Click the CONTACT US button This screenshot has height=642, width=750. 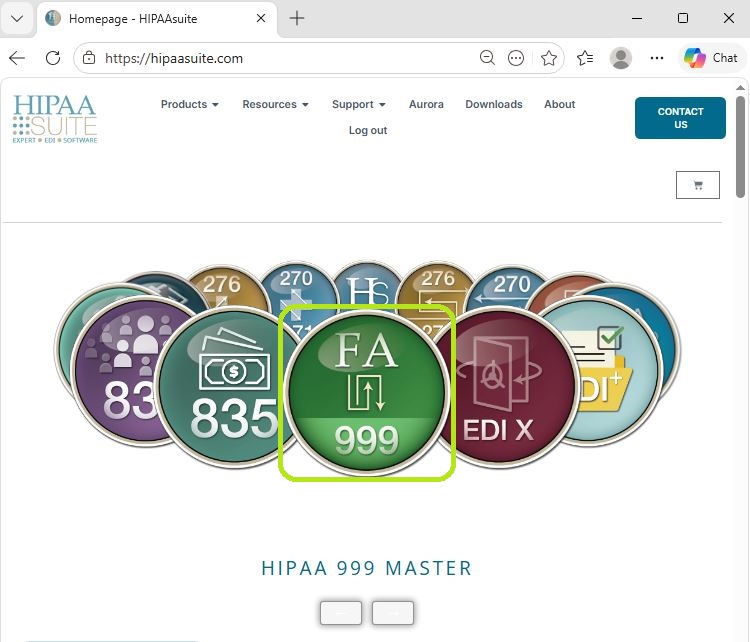(x=680, y=118)
